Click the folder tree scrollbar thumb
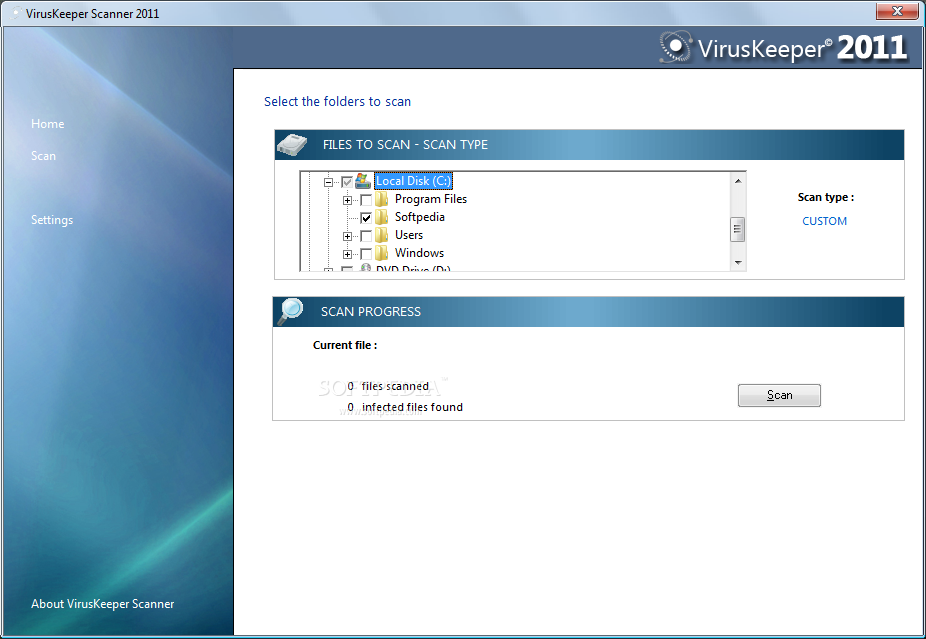Screen dimensions: 926x639 pyautogui.click(x=738, y=229)
